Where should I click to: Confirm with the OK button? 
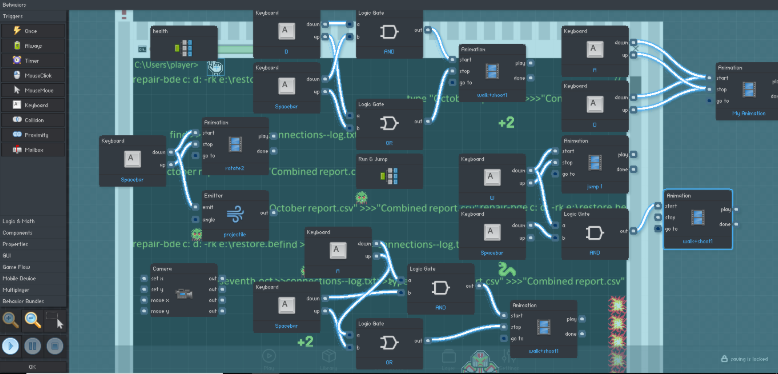tap(33, 367)
